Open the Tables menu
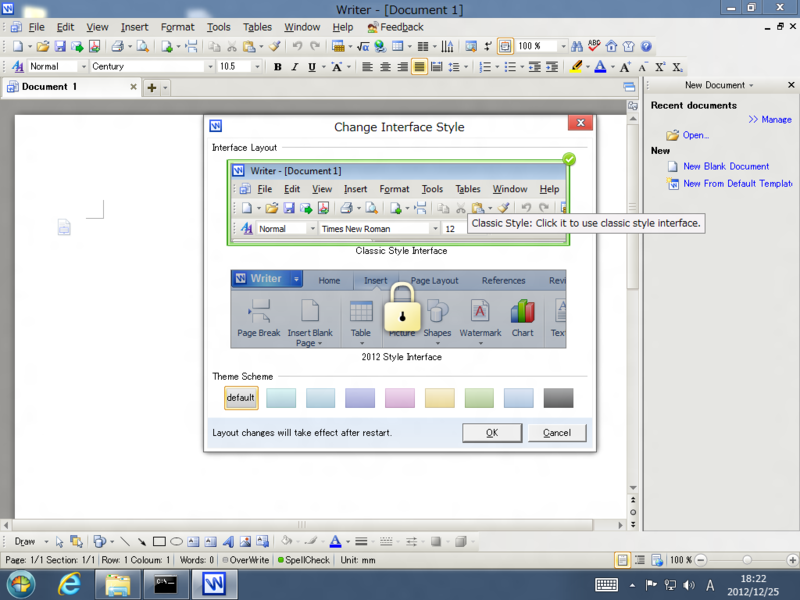 point(257,27)
